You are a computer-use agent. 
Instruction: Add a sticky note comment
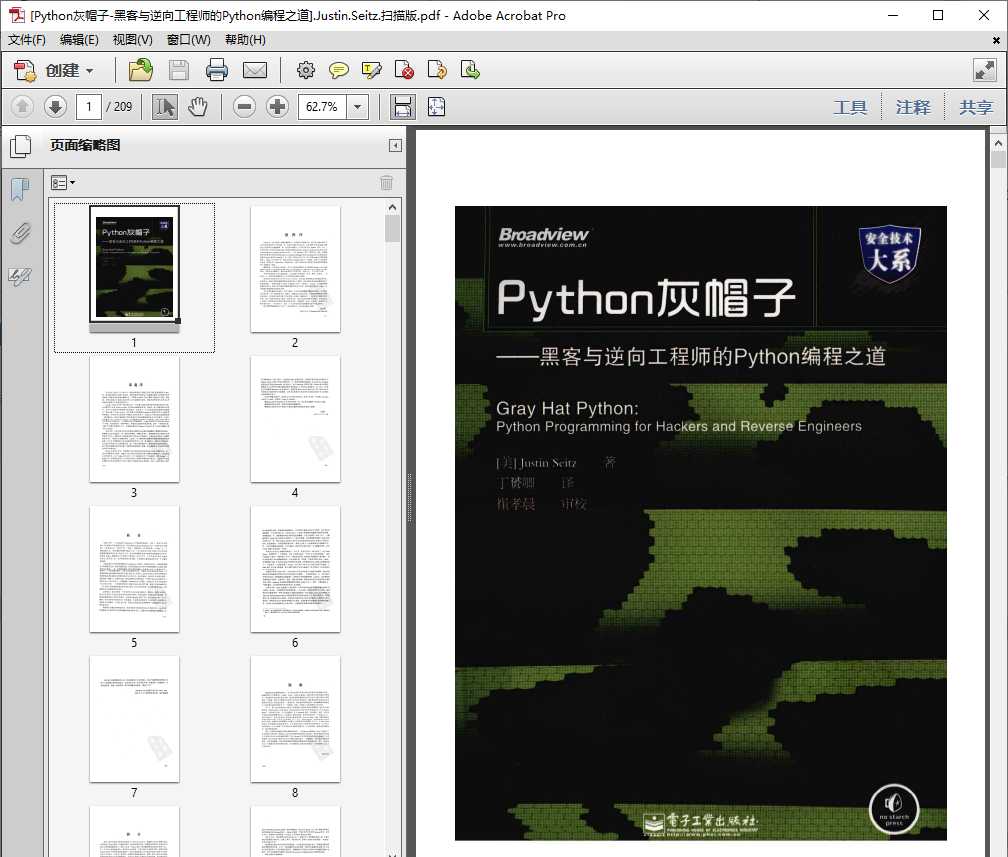pos(339,69)
